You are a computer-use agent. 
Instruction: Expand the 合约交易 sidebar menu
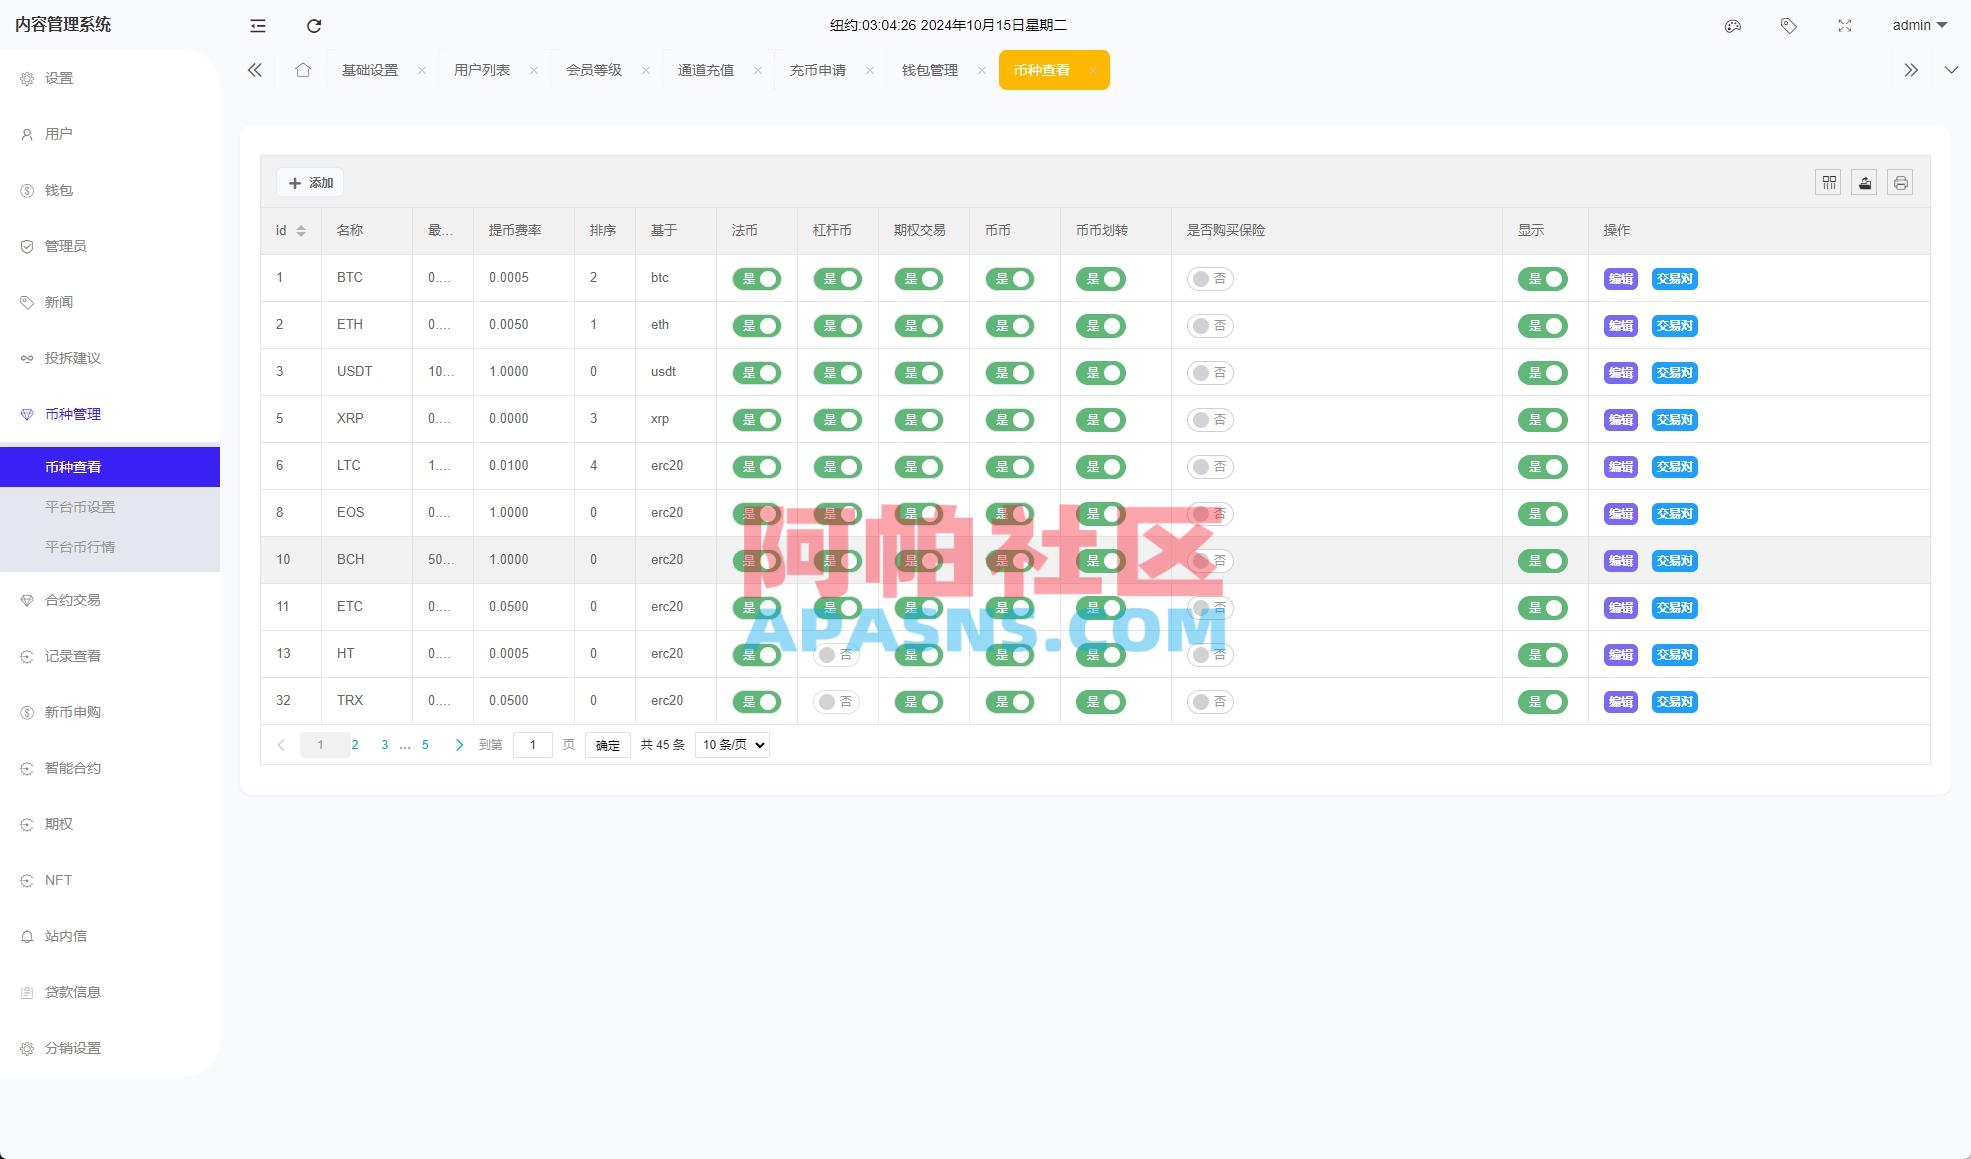coord(73,600)
